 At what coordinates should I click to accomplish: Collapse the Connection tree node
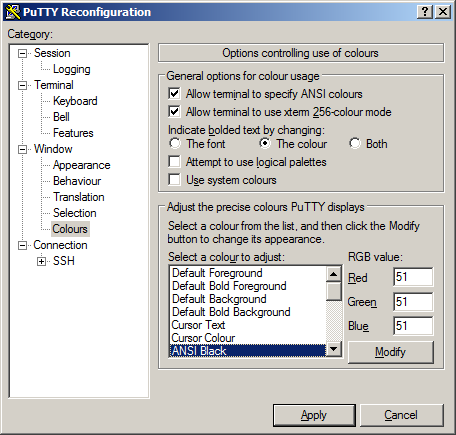22,245
